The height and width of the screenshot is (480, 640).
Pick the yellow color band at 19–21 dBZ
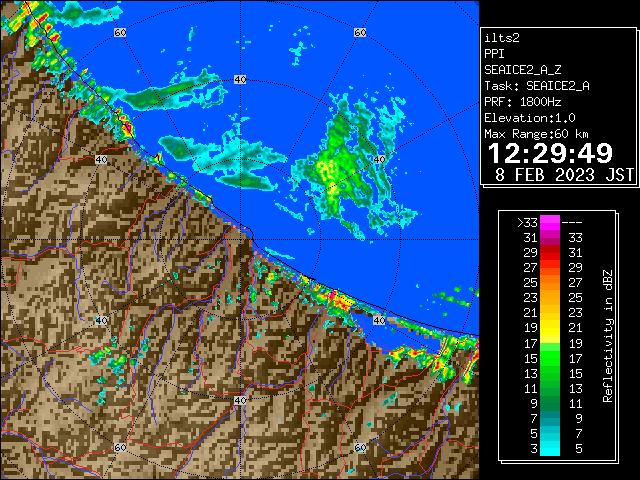point(550,328)
